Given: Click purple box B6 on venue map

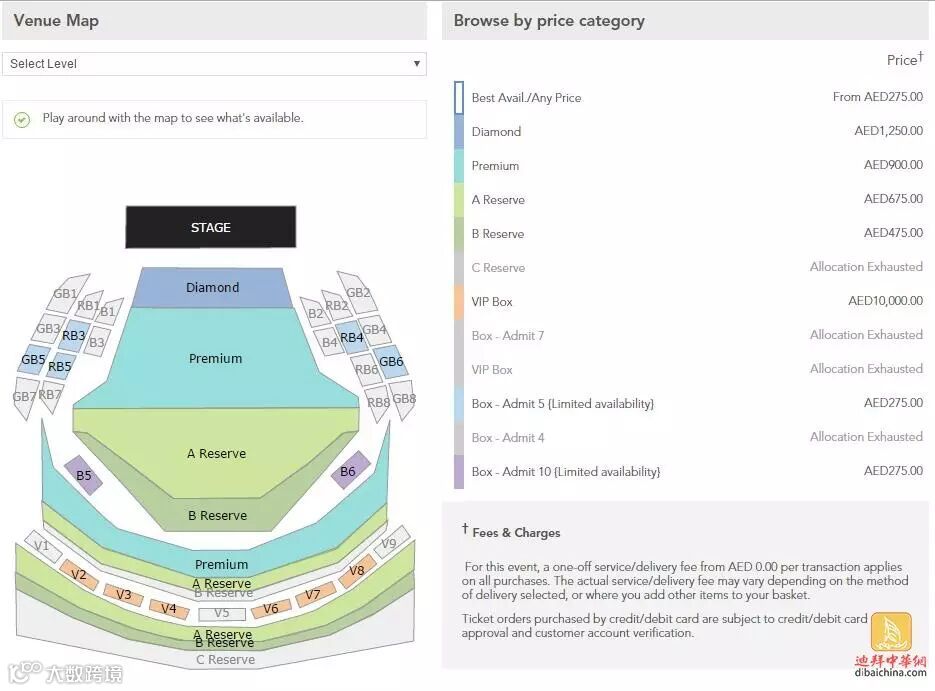Looking at the screenshot, I should tap(349, 471).
